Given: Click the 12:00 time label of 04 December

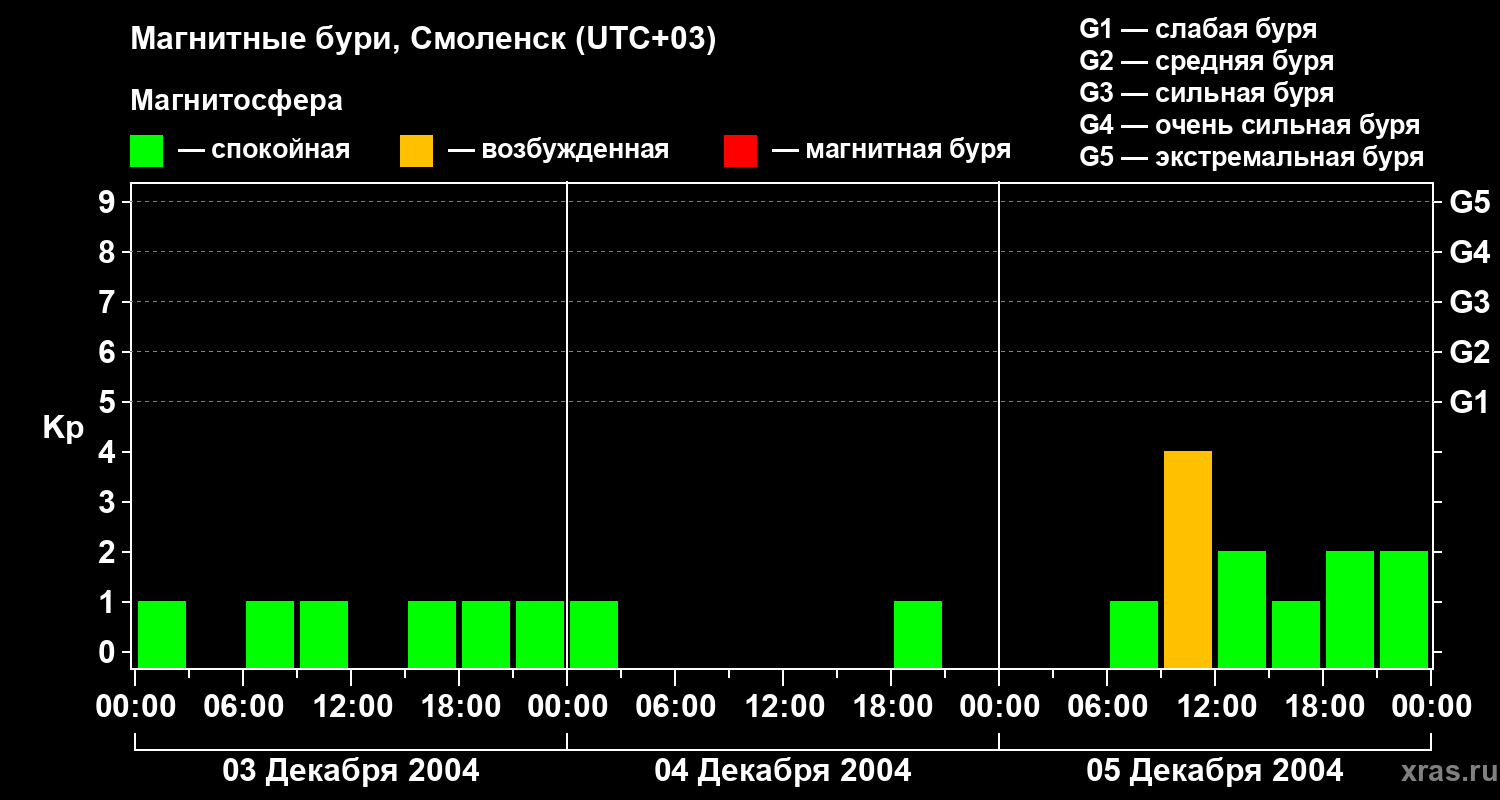Looking at the screenshot, I should 783,707.
